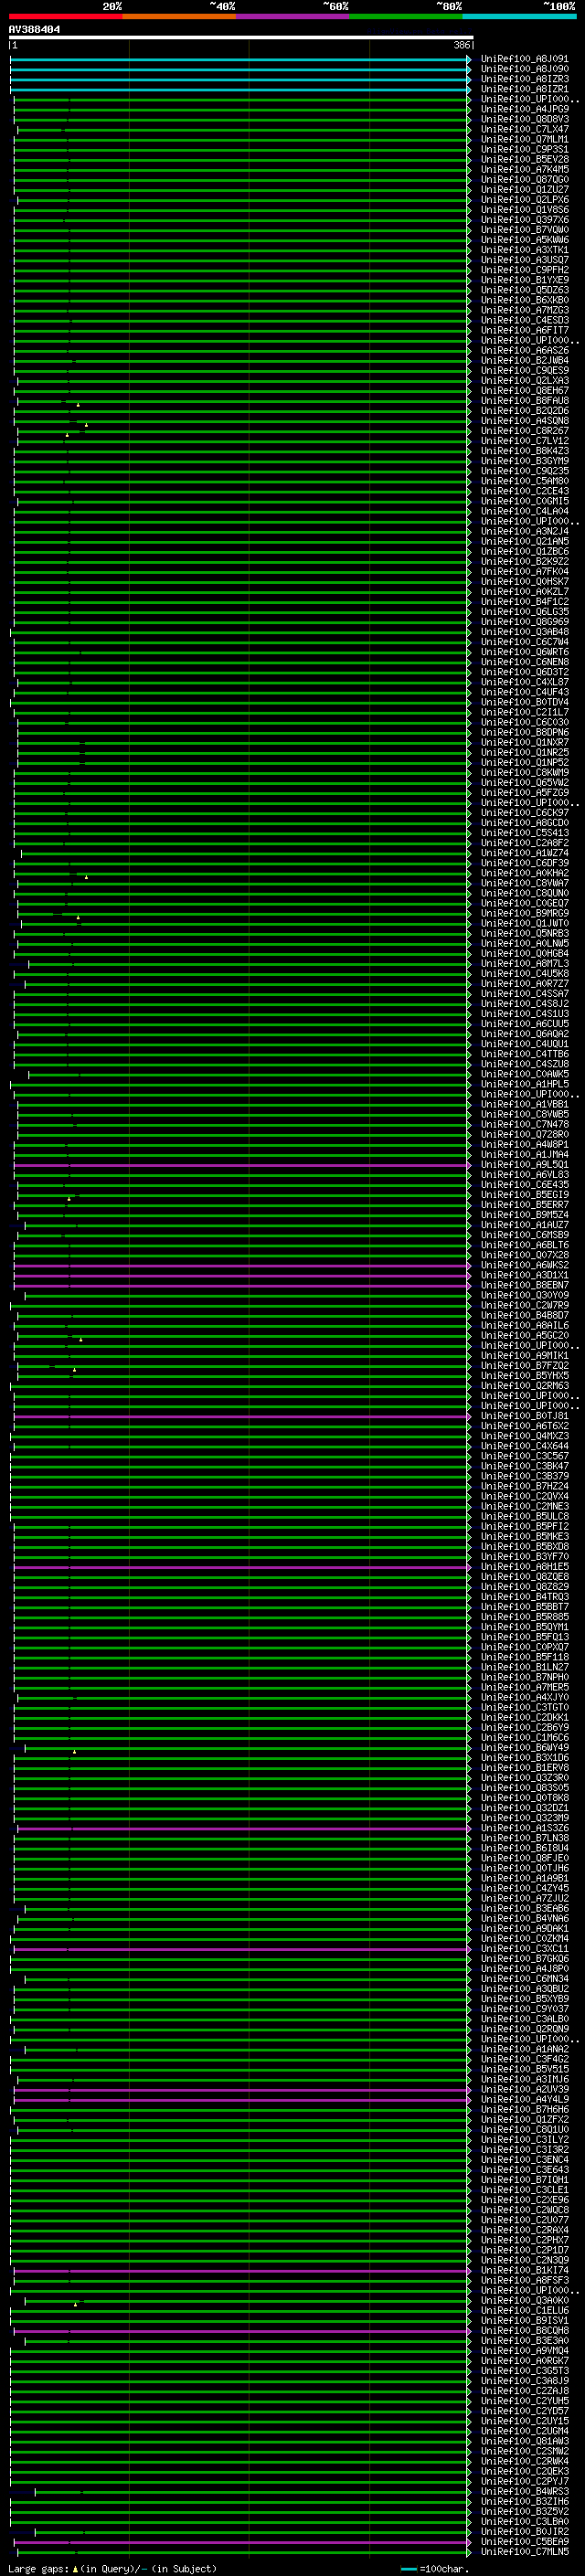This screenshot has width=585, height=2576.
Task: Click the purple alignment bar for B0TJ81
Action: (242, 1417)
